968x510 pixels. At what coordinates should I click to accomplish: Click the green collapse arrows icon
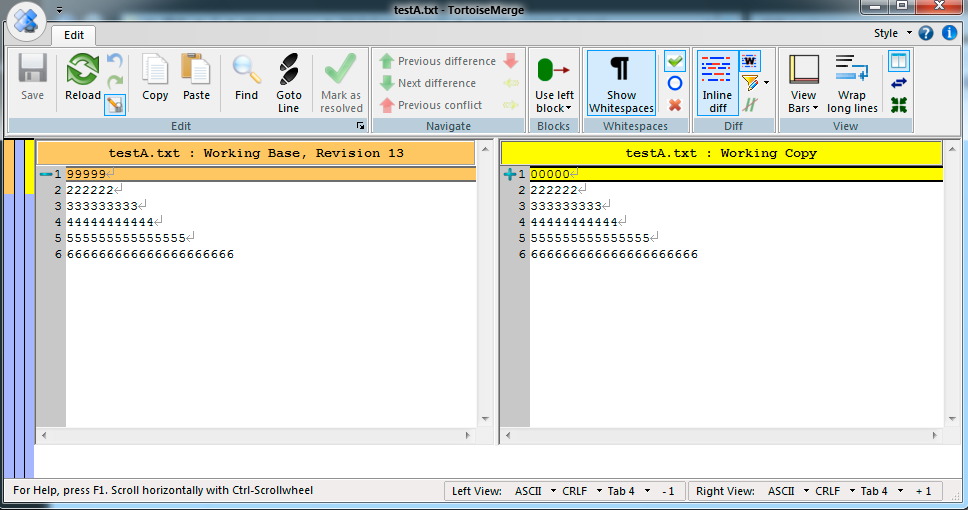(x=899, y=105)
